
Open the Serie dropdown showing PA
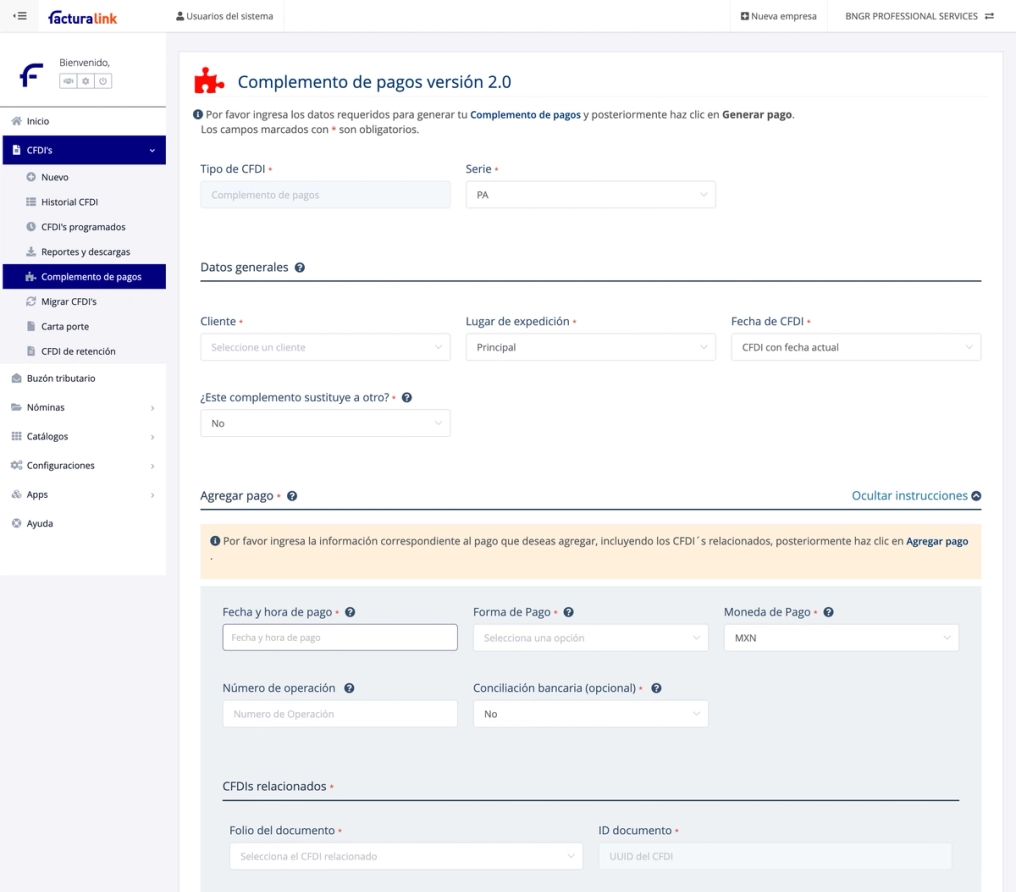(x=590, y=195)
